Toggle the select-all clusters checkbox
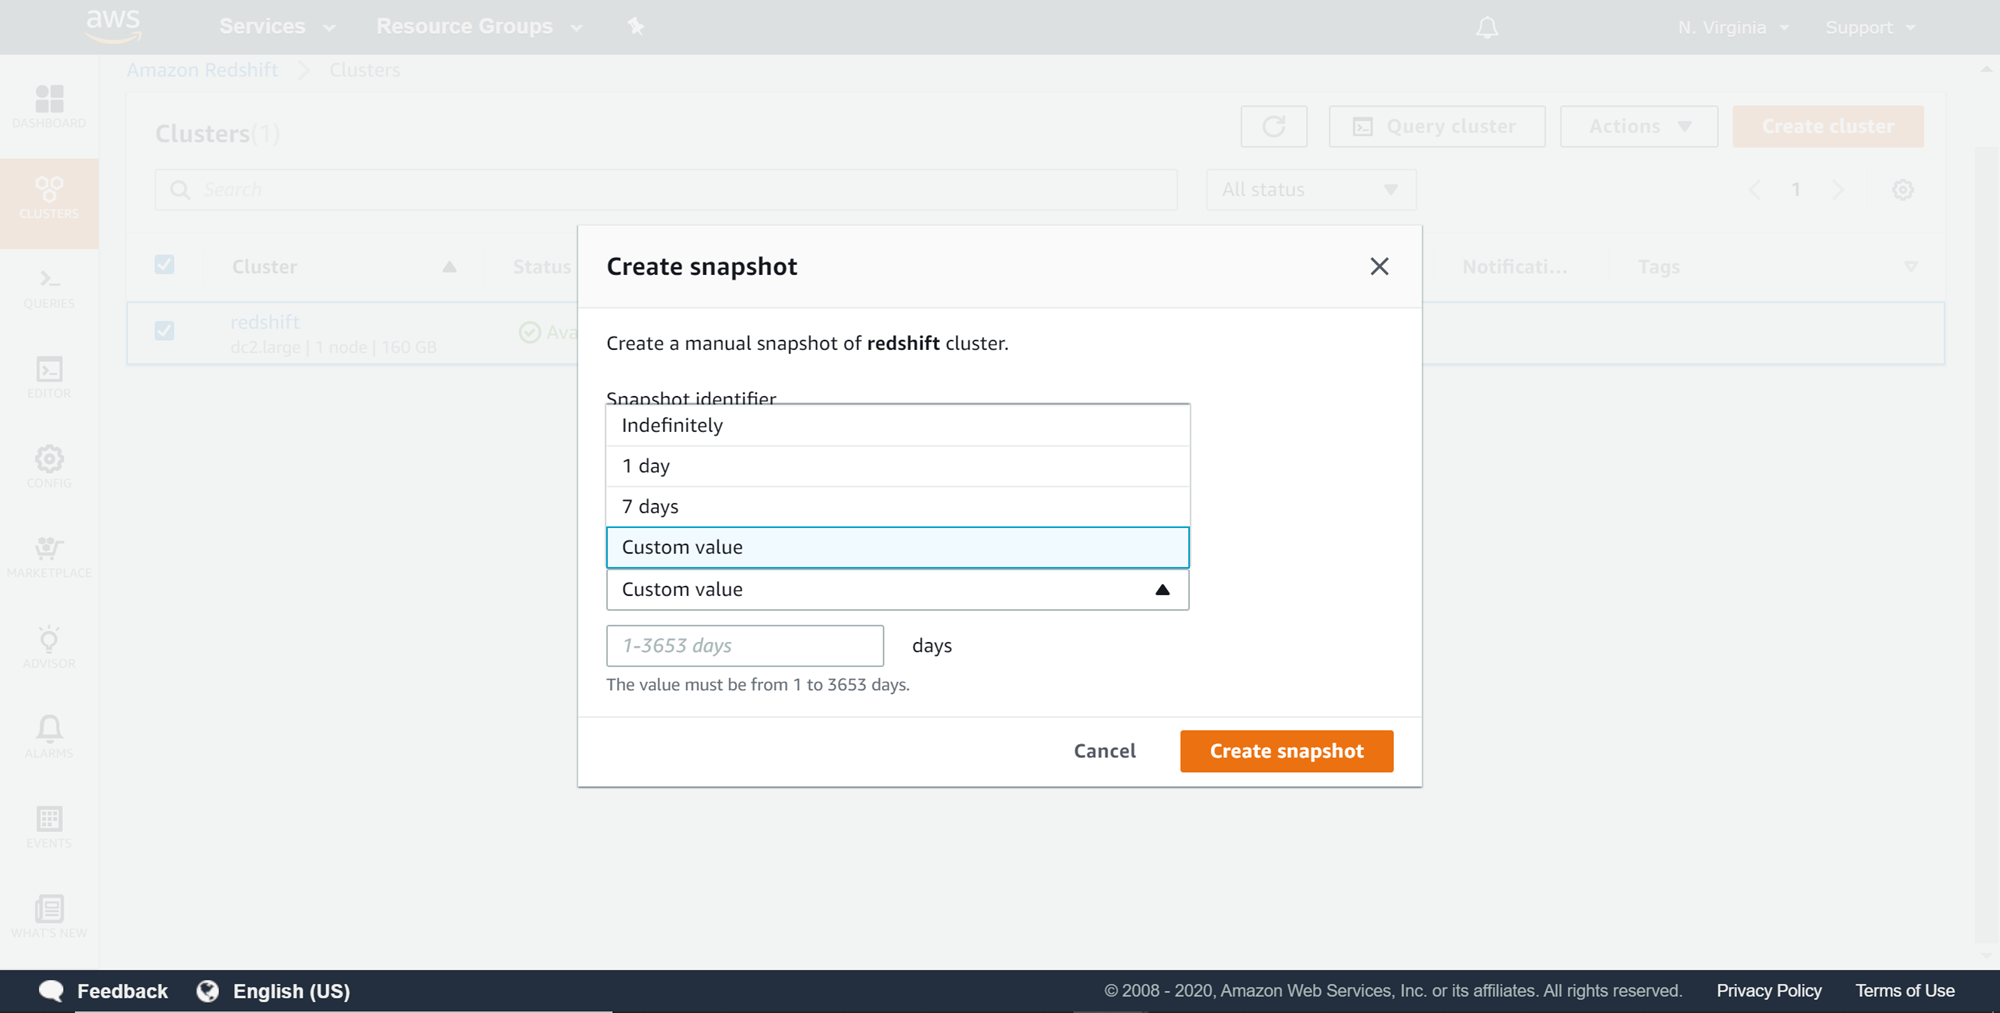The image size is (2000, 1013). pyautogui.click(x=165, y=265)
